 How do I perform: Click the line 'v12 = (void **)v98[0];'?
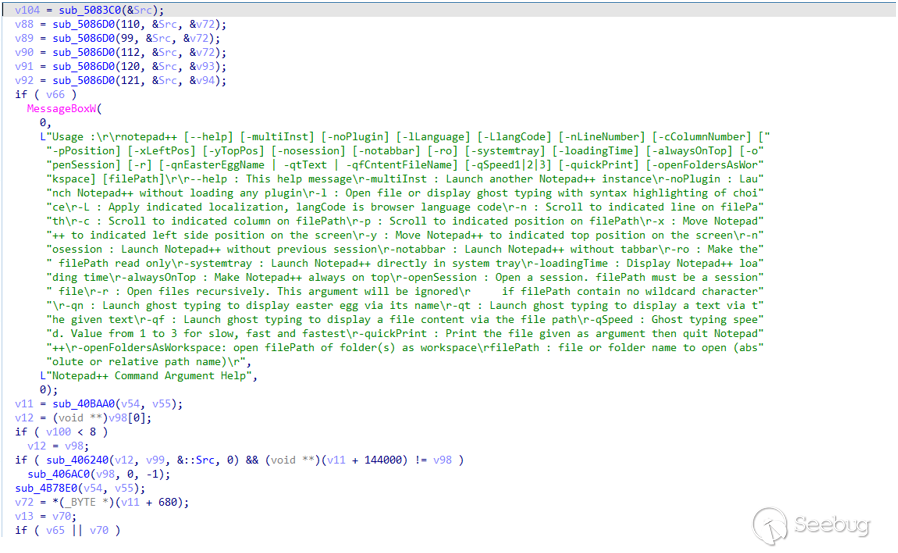point(84,418)
